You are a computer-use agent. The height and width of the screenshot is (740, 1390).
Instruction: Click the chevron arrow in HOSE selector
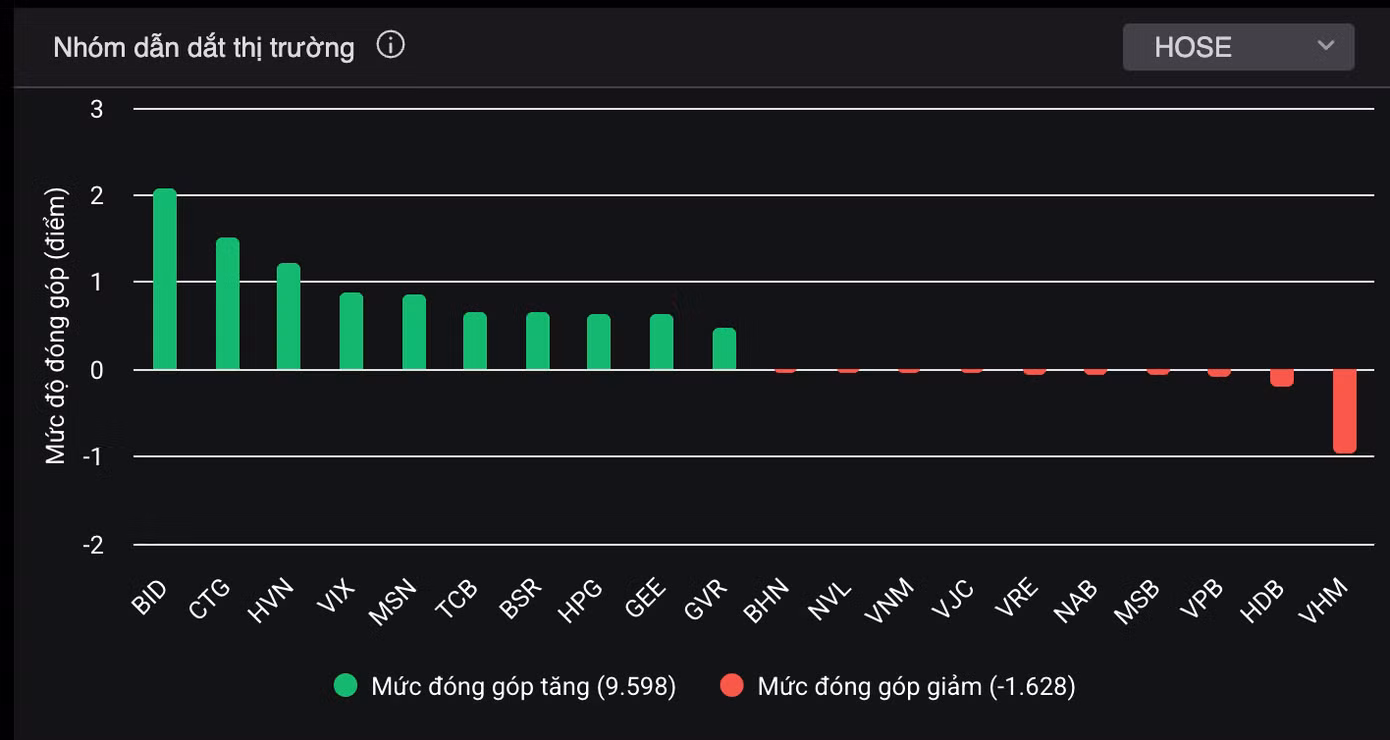pyautogui.click(x=1326, y=46)
